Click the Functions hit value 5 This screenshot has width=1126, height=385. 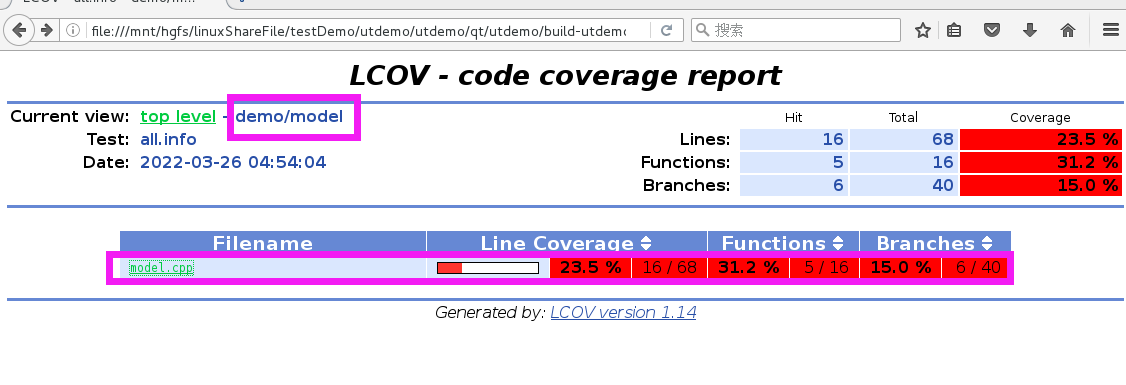(794, 162)
